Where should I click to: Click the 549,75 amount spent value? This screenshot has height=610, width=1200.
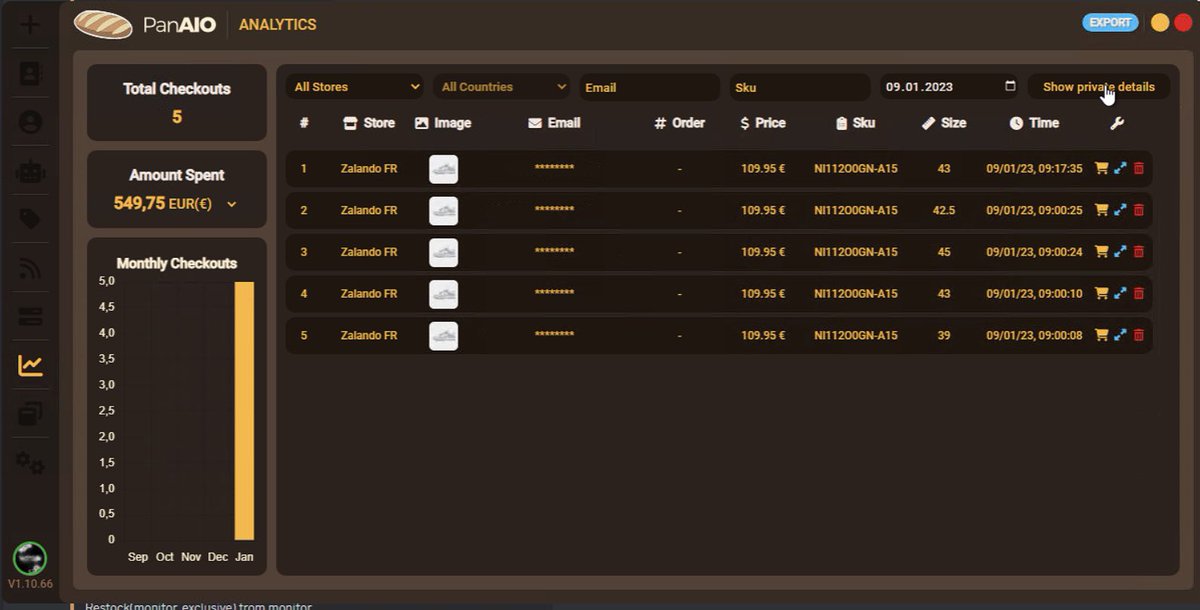[x=139, y=203]
